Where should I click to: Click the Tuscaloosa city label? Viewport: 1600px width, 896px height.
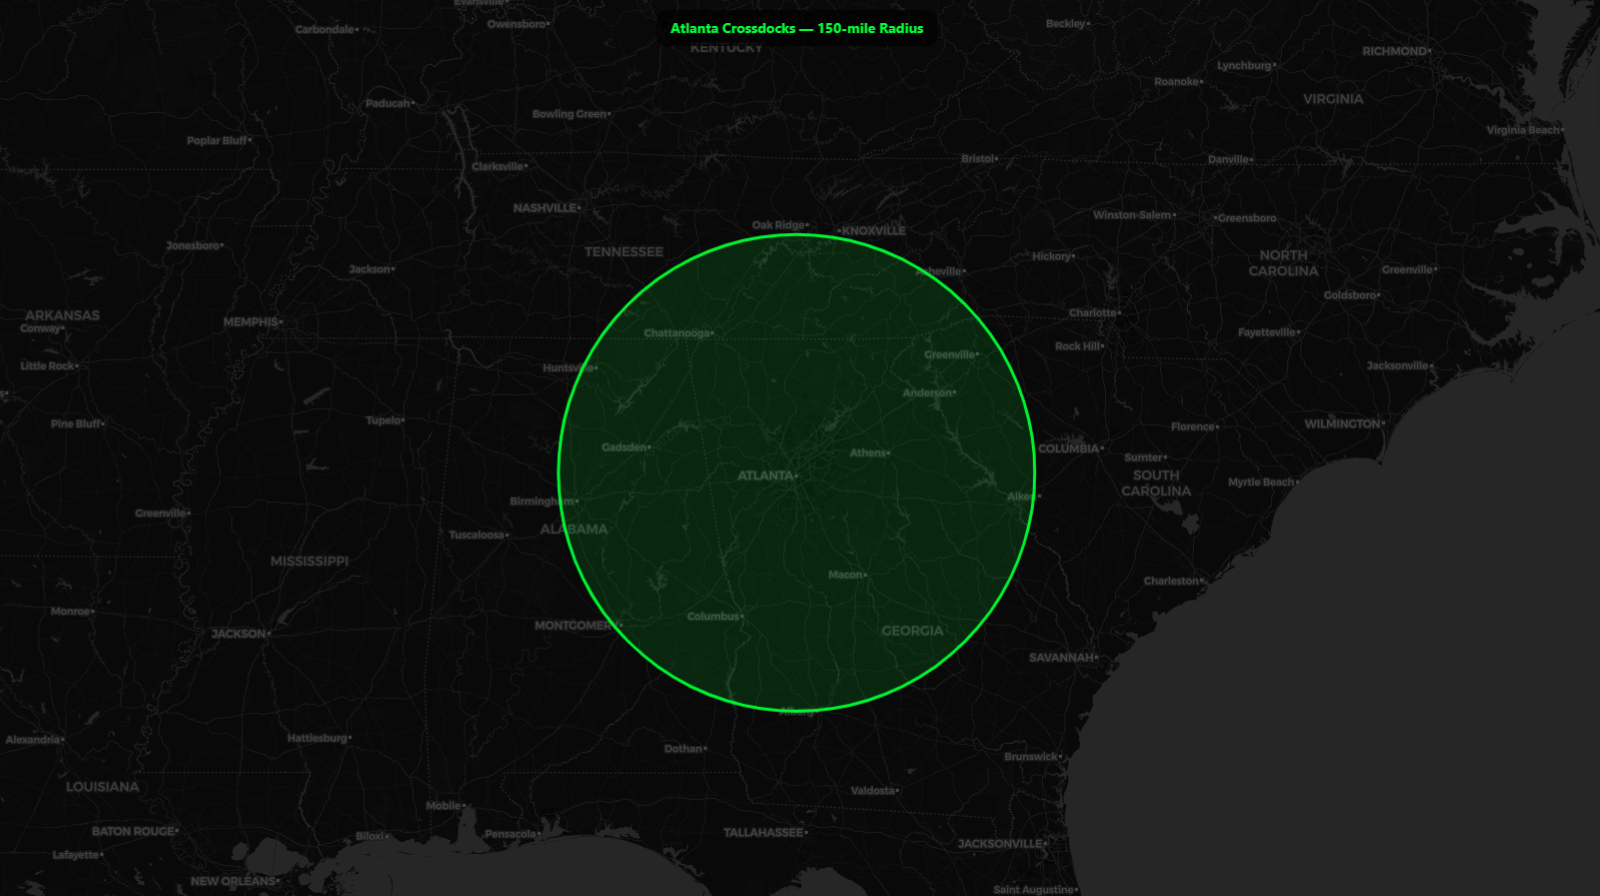pyautogui.click(x=477, y=535)
